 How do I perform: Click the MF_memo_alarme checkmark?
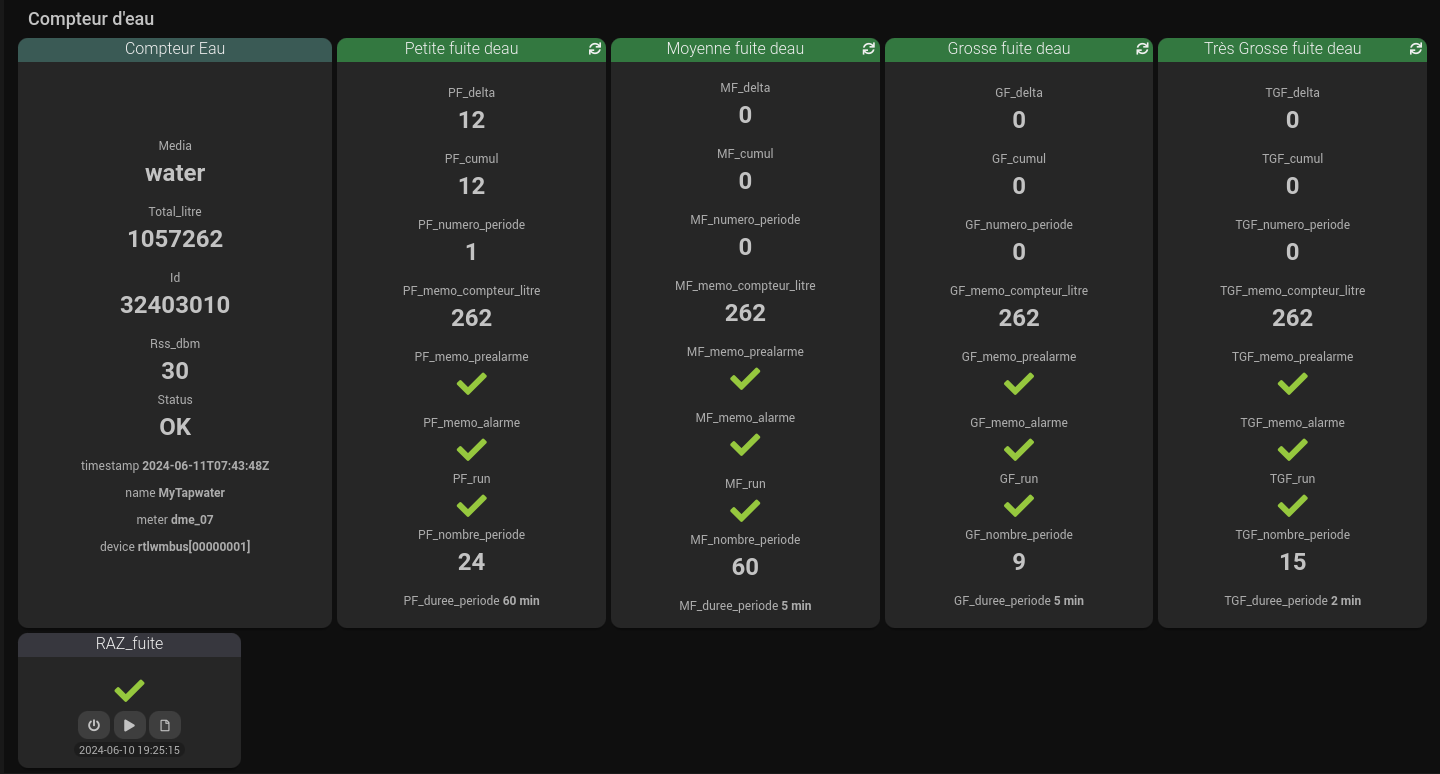point(745,444)
